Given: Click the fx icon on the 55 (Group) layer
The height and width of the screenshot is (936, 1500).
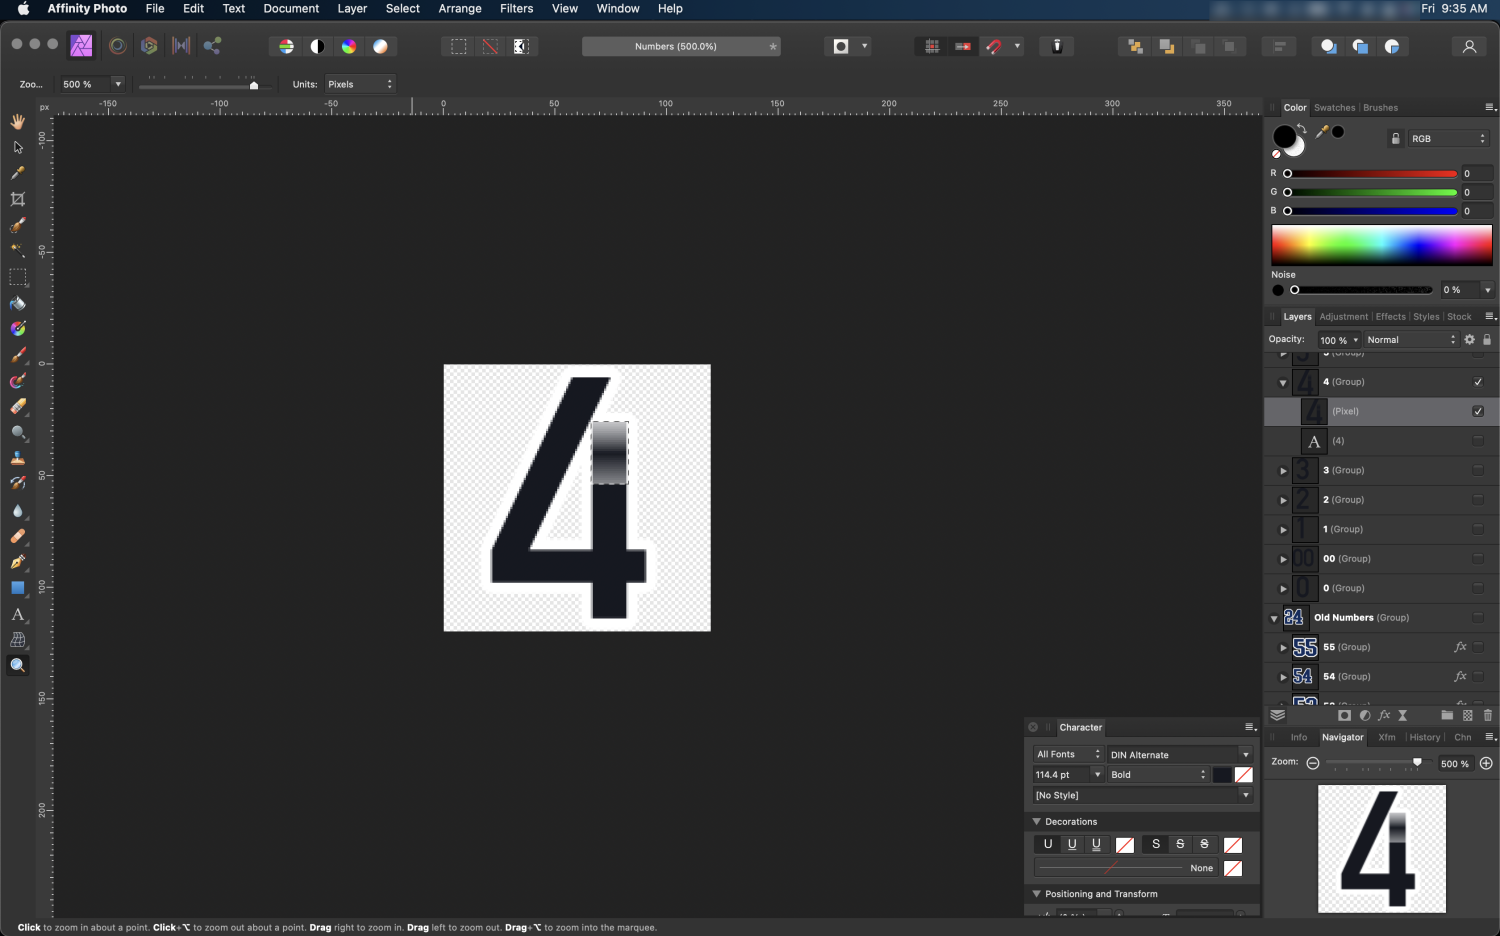Looking at the screenshot, I should point(1459,647).
